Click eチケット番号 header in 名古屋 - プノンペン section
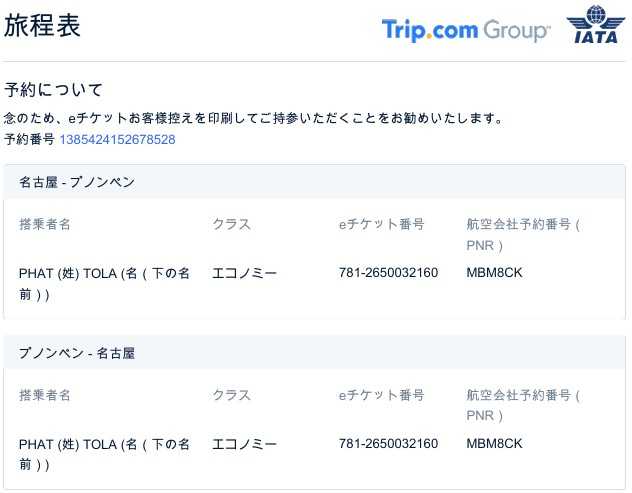Screen dimensions: 632x493 pos(381,224)
